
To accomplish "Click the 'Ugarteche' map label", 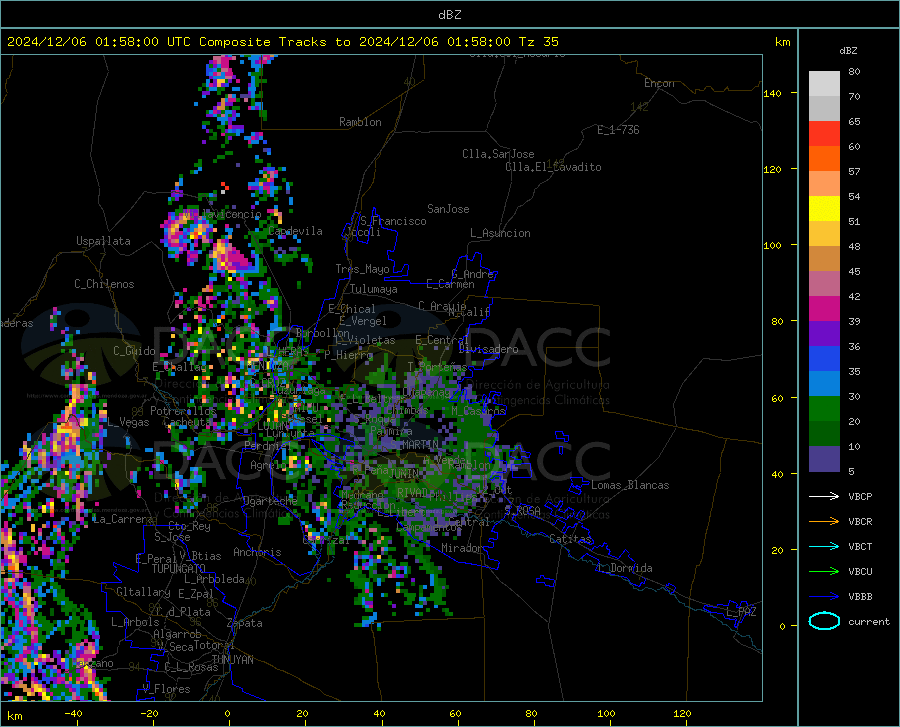I will [x=270, y=501].
